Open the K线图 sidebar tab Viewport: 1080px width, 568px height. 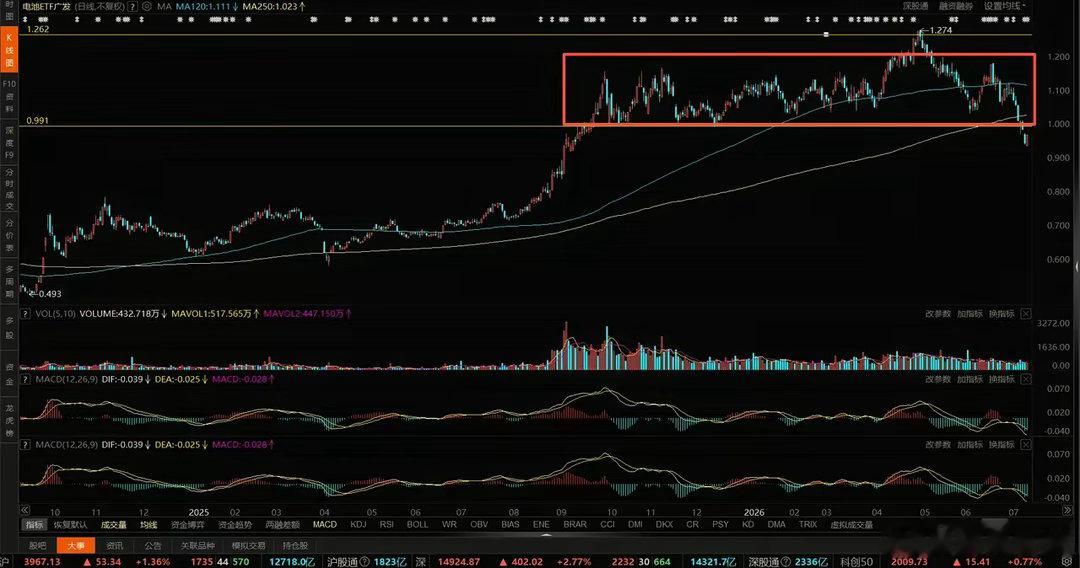(10, 50)
